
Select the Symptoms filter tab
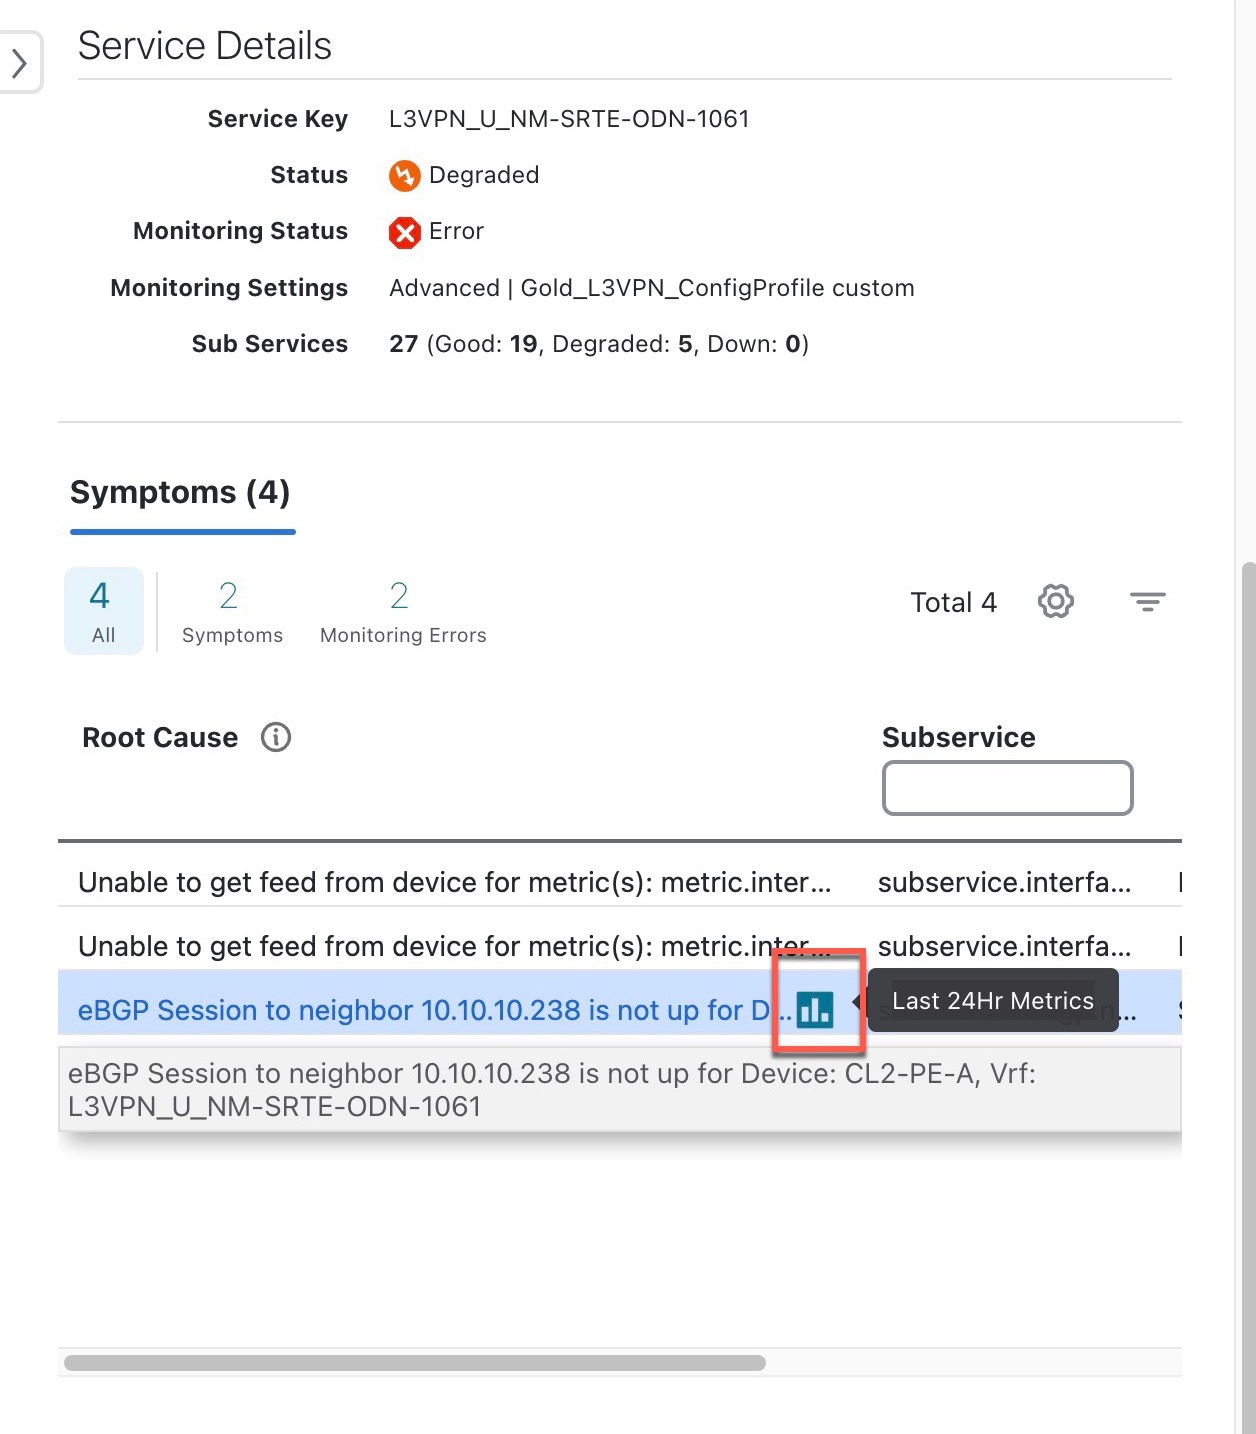coord(231,610)
